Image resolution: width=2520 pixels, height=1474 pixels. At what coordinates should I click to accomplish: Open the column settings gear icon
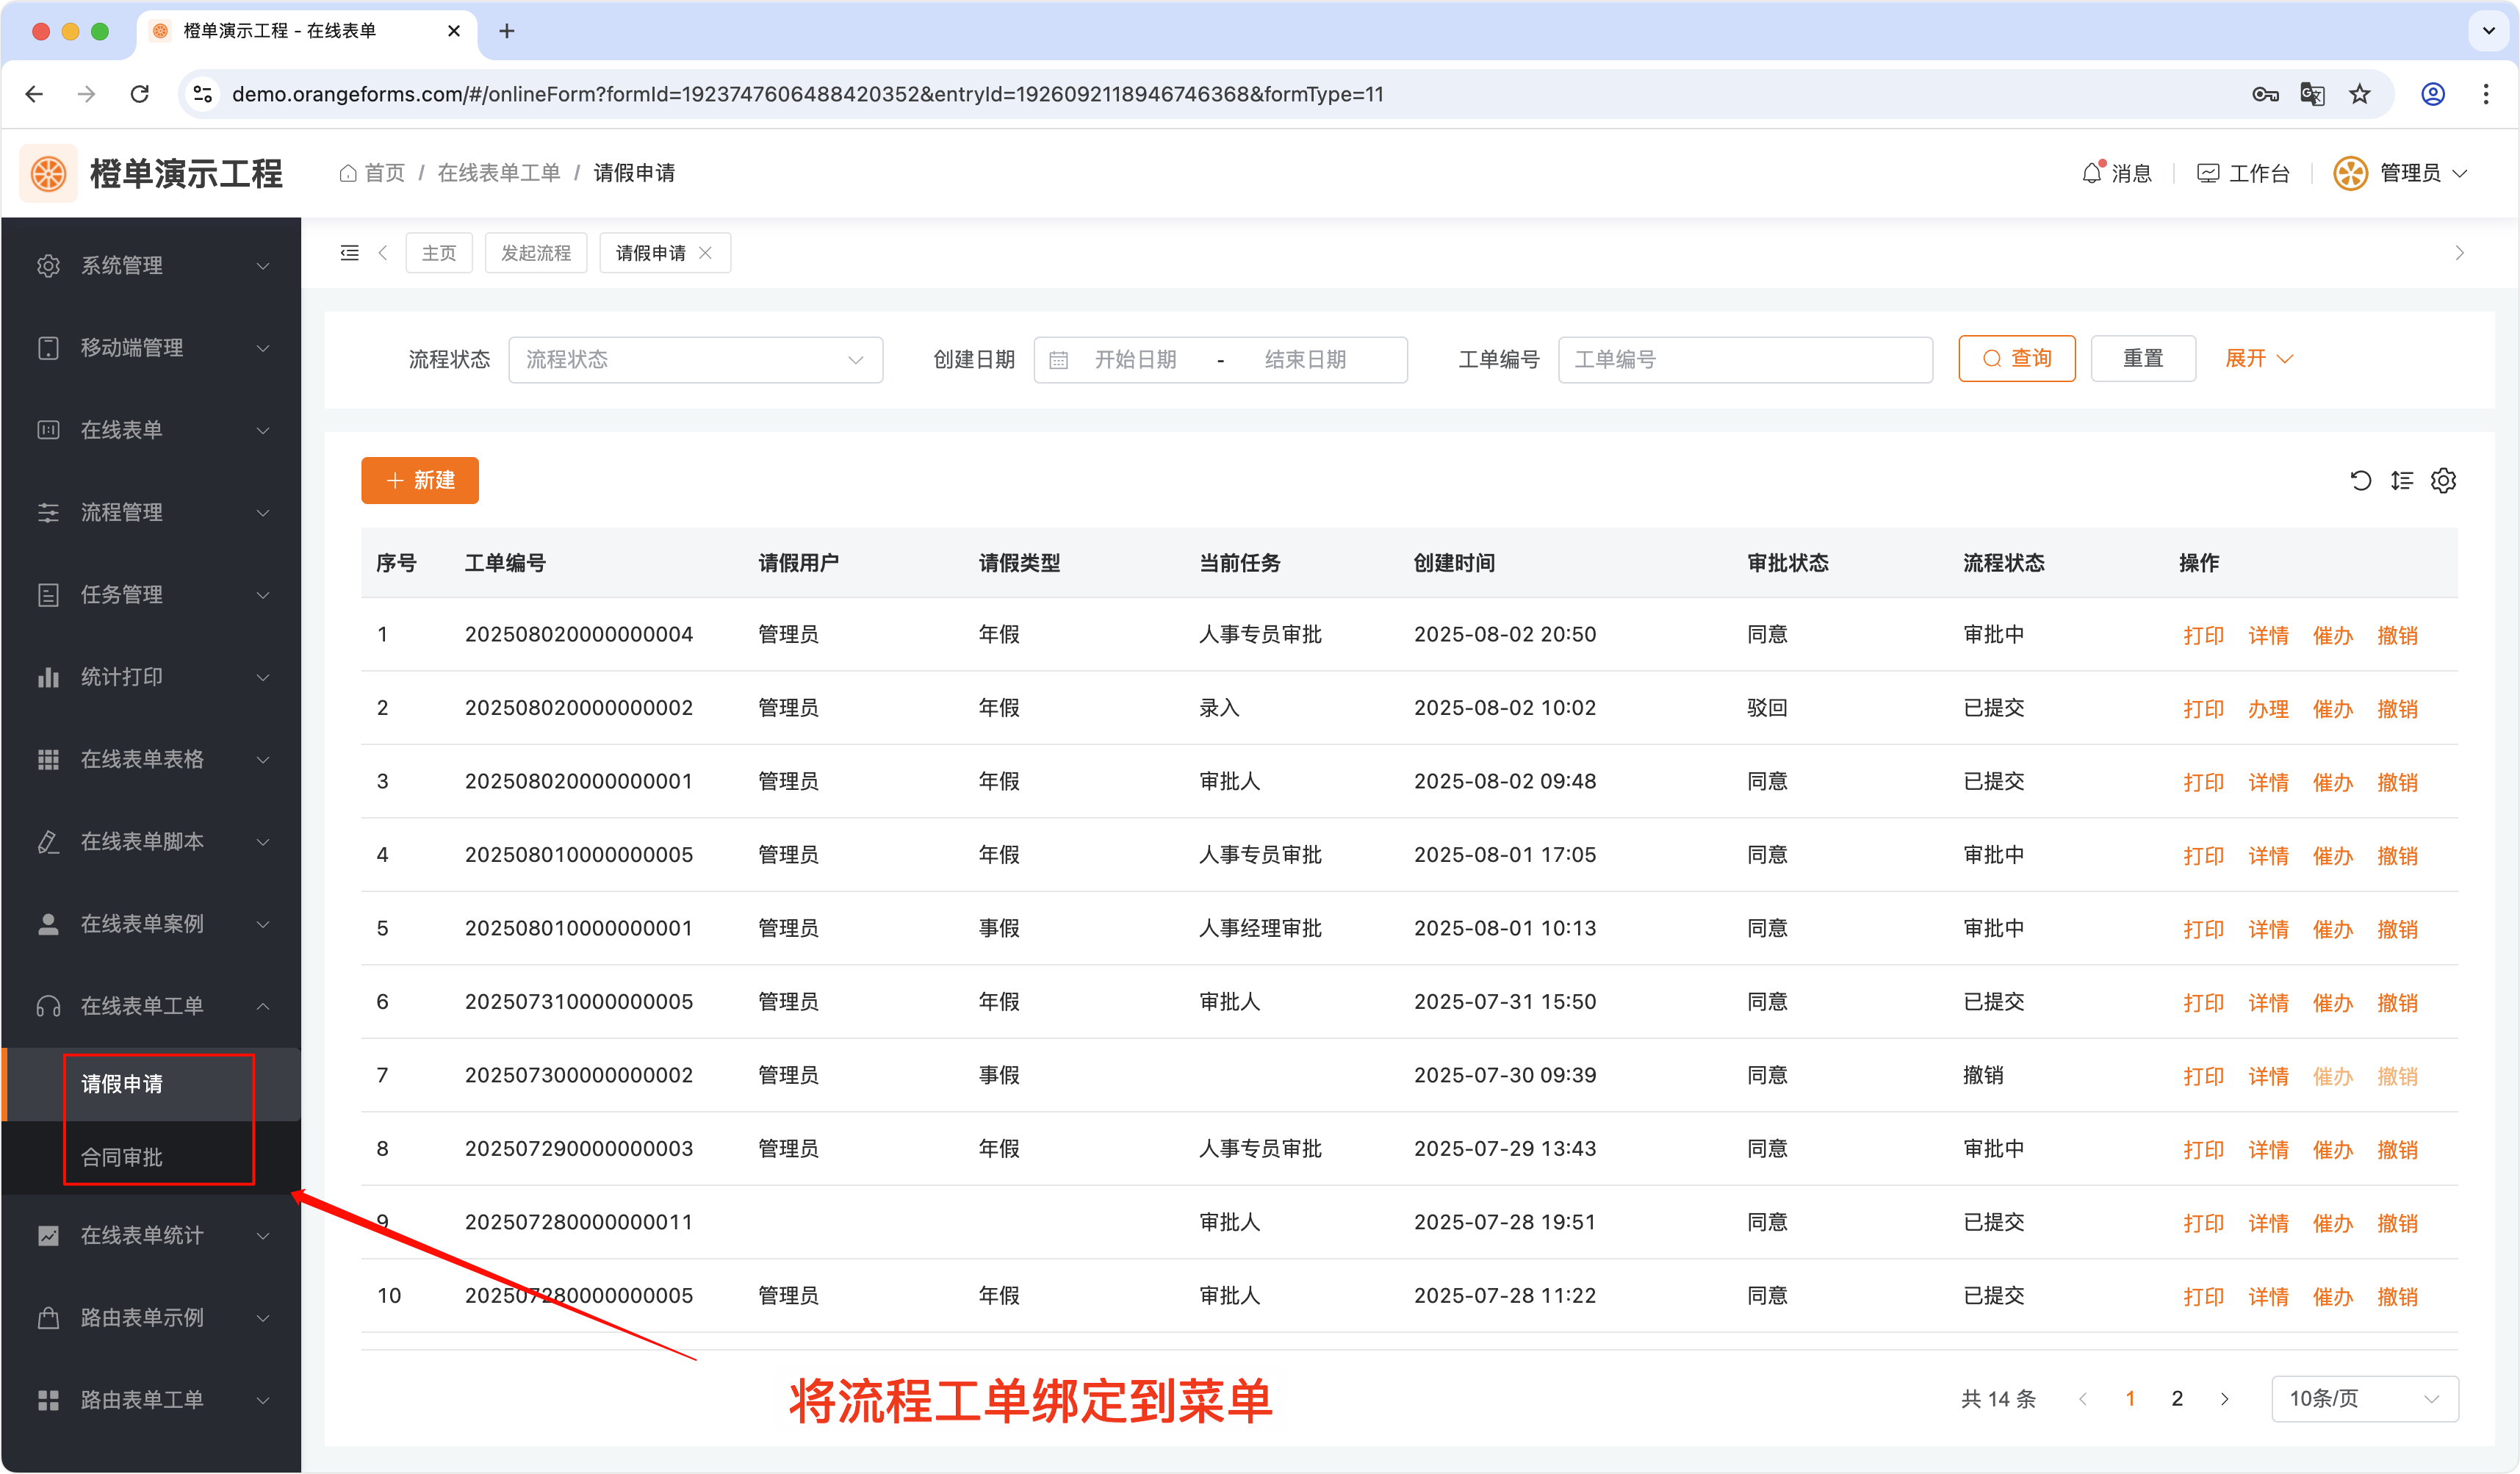tap(2443, 481)
